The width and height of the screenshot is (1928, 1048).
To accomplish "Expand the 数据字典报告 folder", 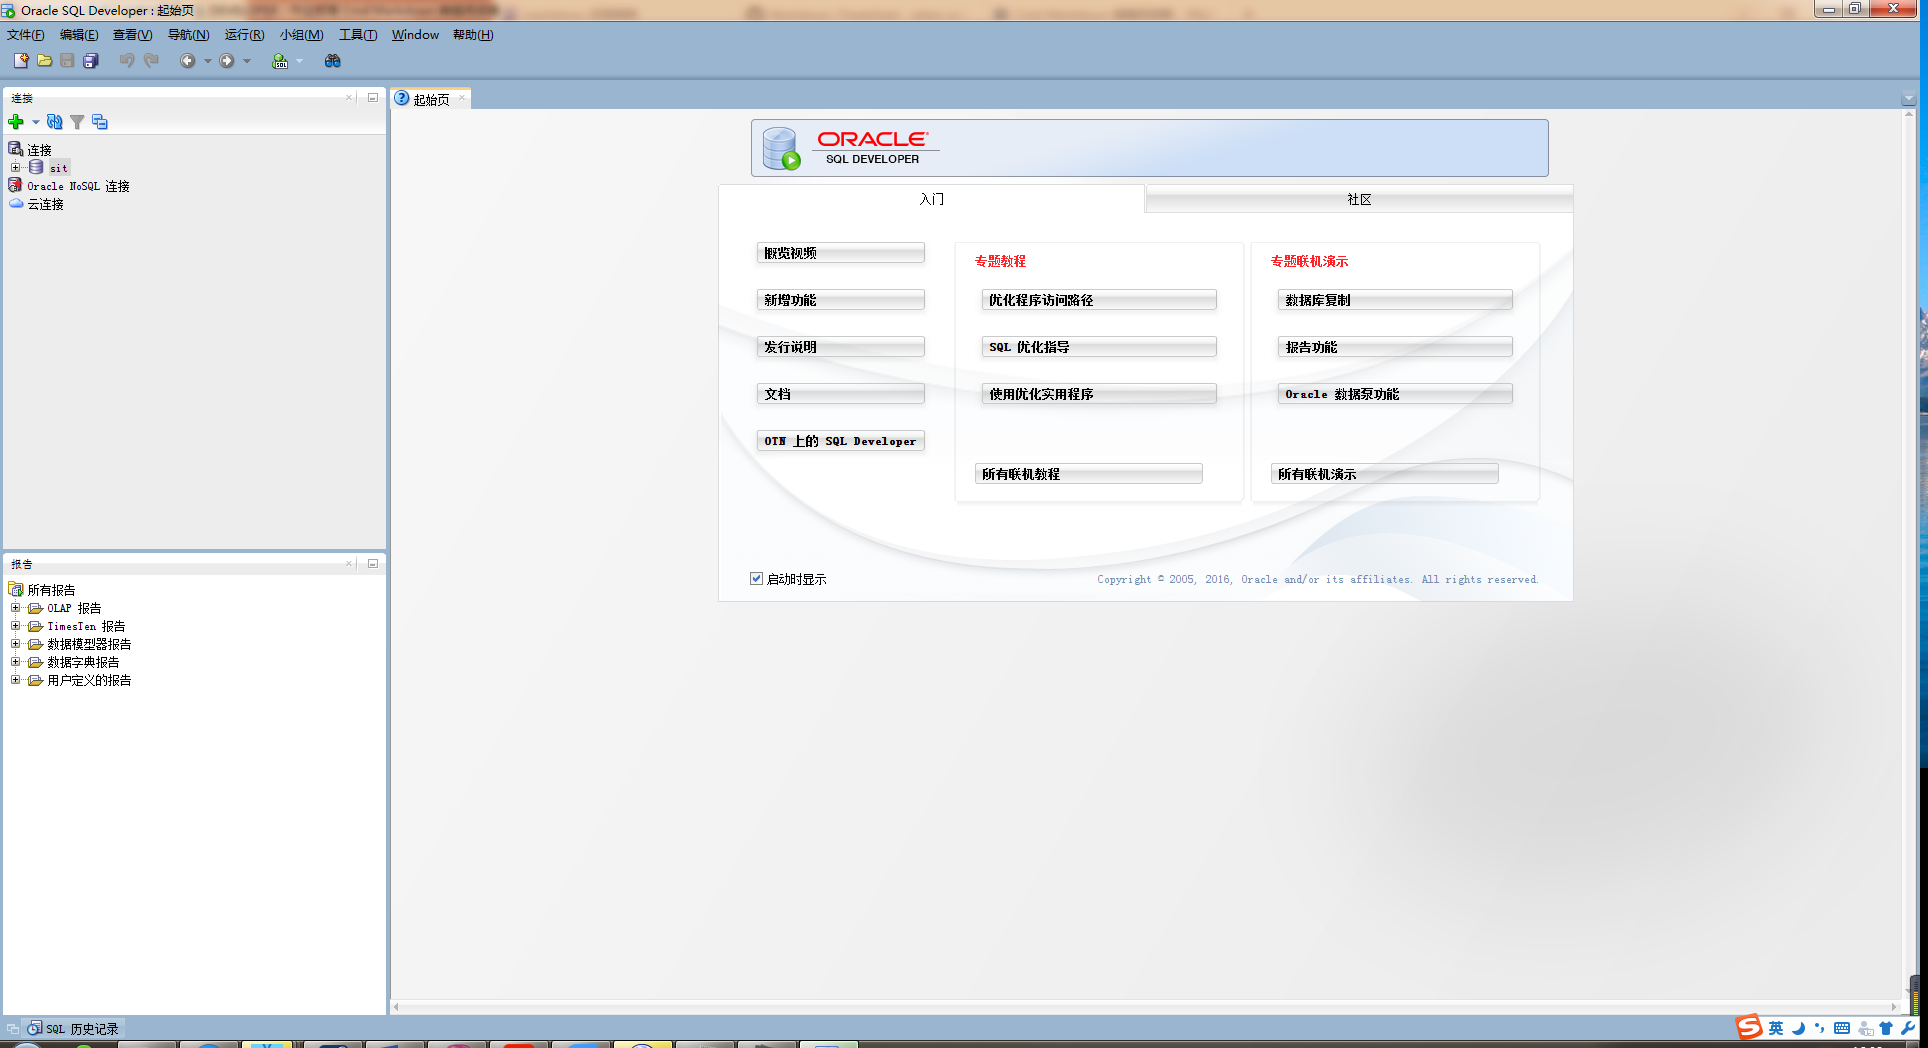I will tap(15, 661).
